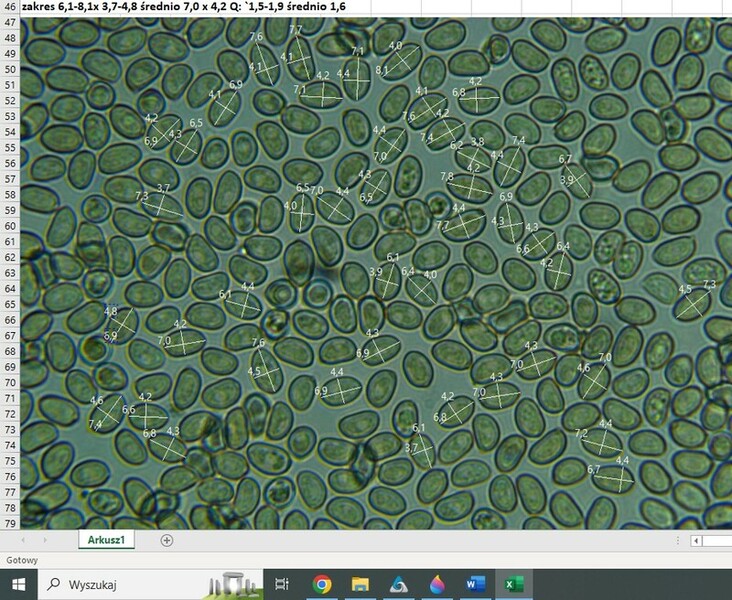732x600 pixels.
Task: Select row header 78
Action: pyautogui.click(x=10, y=508)
